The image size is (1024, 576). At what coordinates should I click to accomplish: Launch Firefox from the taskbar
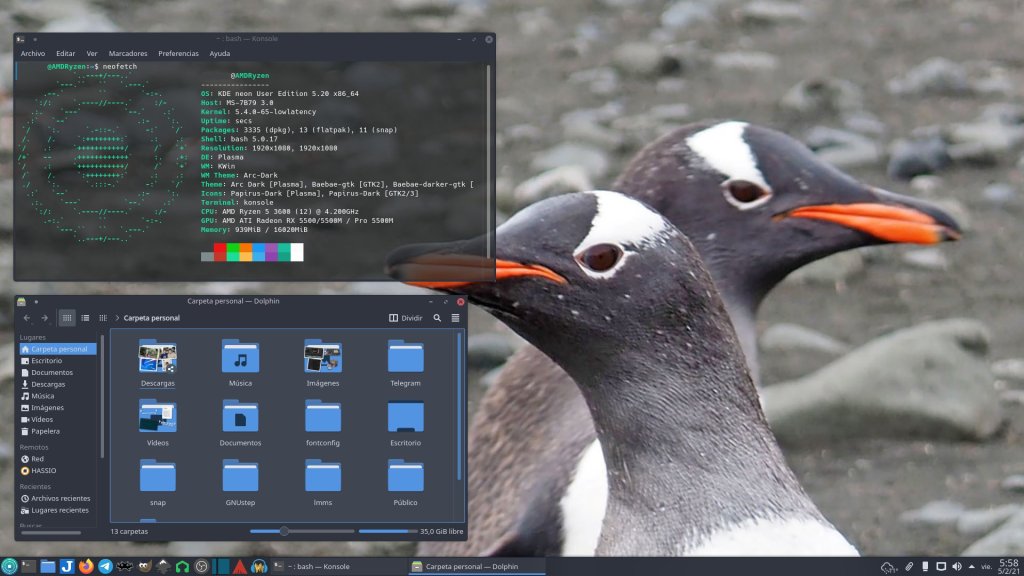pos(86,566)
